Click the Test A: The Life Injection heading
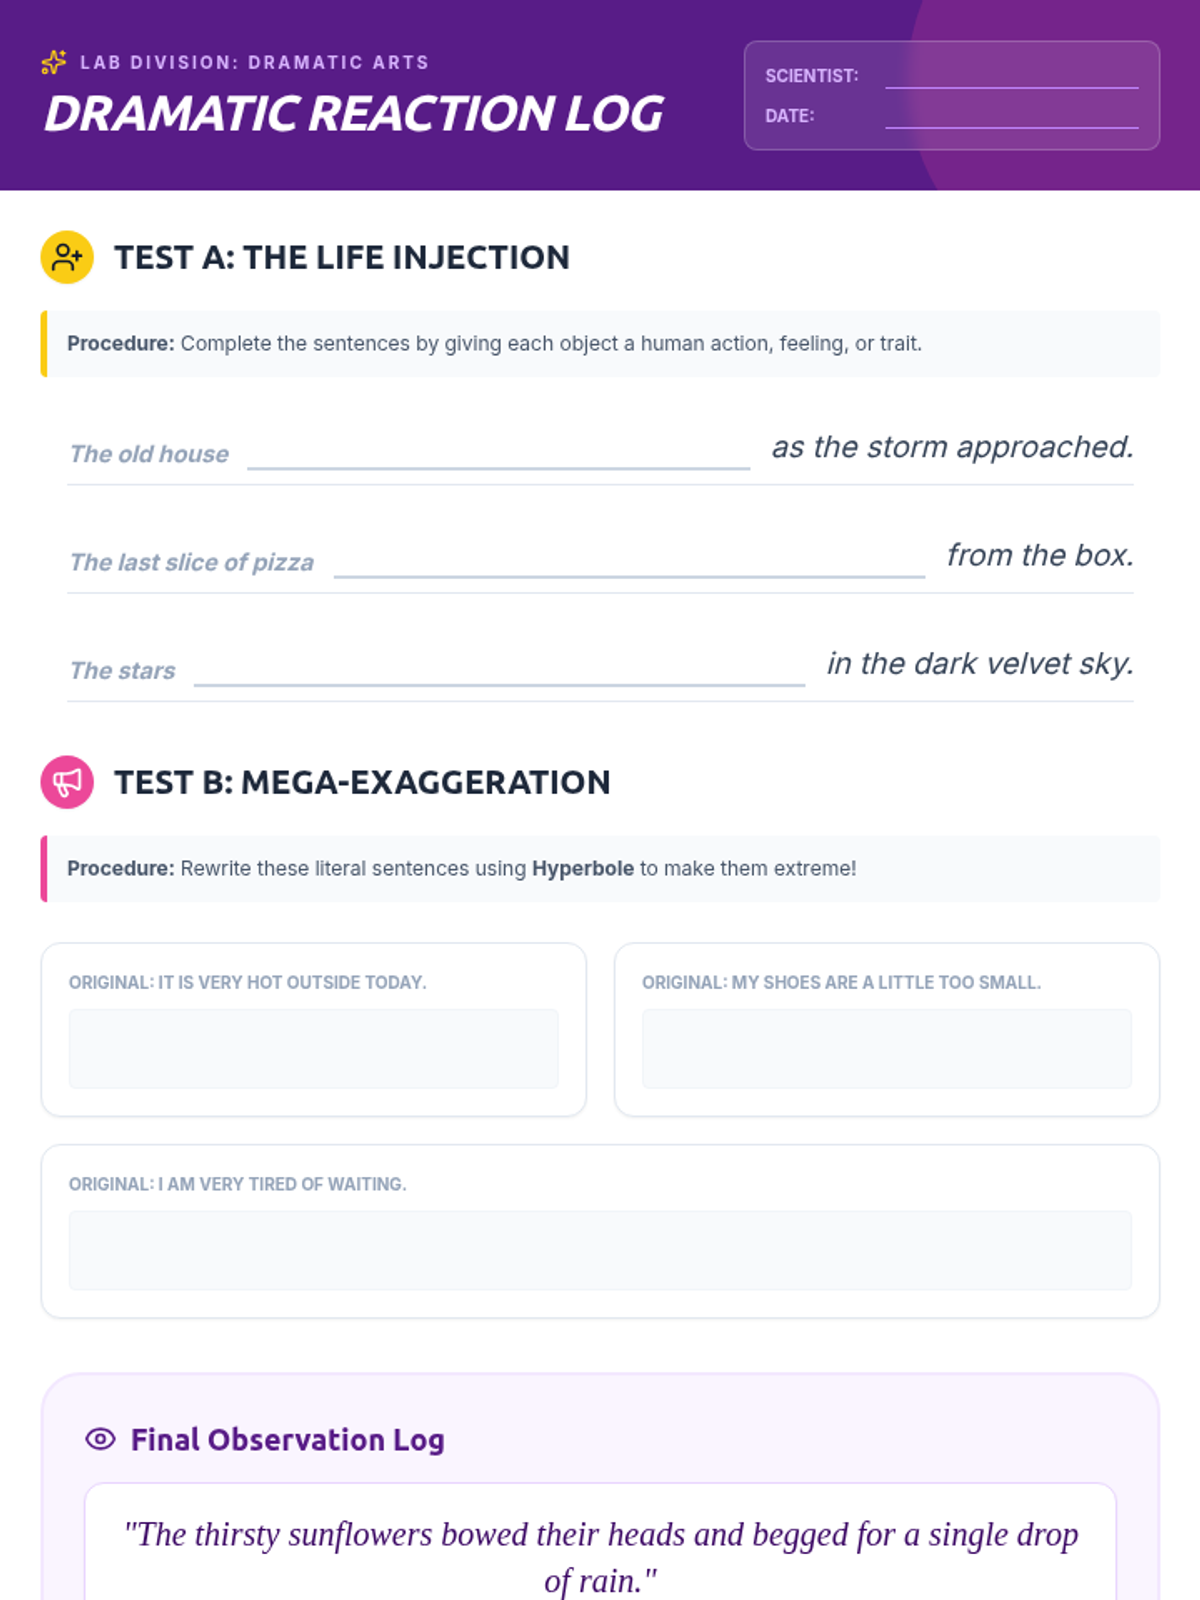Viewport: 1200px width, 1600px height. pyautogui.click(x=342, y=257)
